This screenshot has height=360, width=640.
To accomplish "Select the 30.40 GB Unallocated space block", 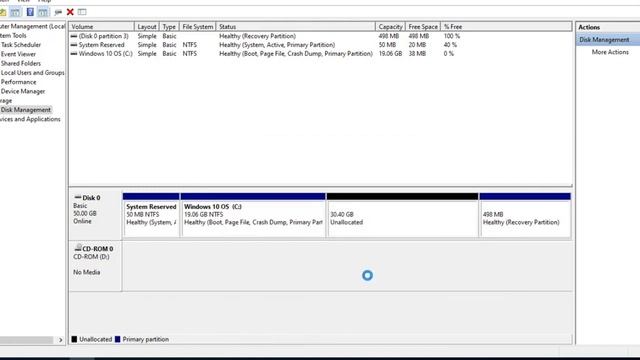I will tap(402, 215).
